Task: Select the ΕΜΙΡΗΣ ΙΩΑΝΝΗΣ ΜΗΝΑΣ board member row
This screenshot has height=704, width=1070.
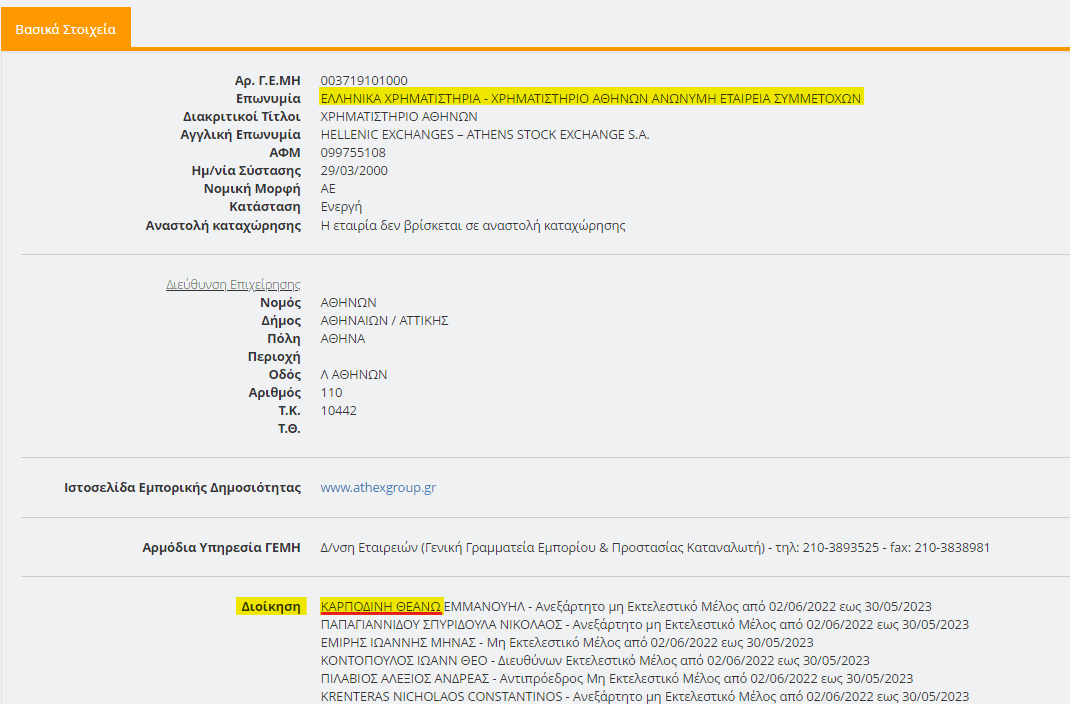Action: pyautogui.click(x=567, y=643)
